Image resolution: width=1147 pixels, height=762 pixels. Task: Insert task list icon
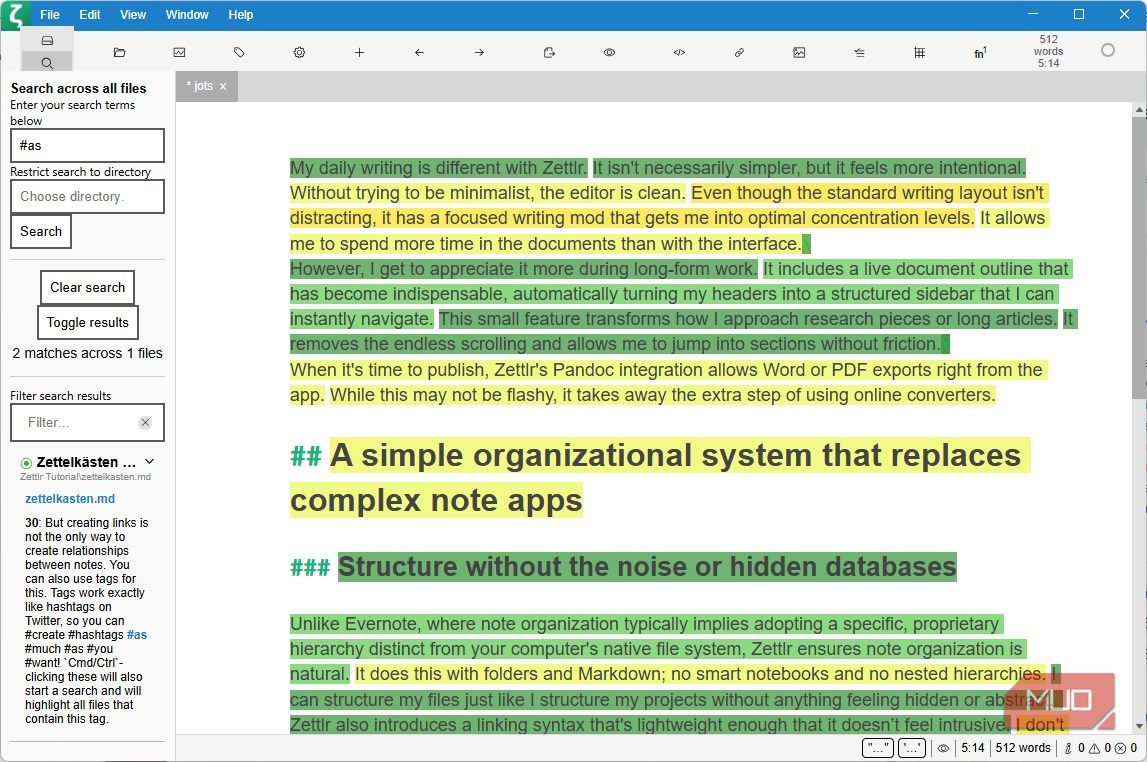860,52
